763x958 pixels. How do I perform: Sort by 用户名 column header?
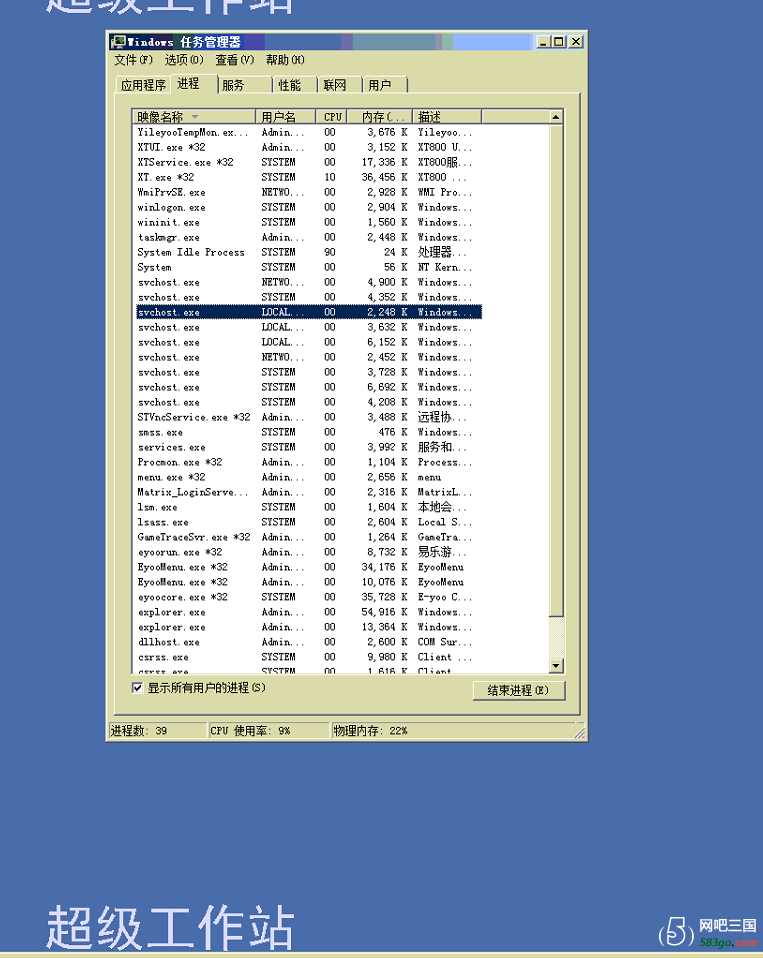tap(285, 117)
